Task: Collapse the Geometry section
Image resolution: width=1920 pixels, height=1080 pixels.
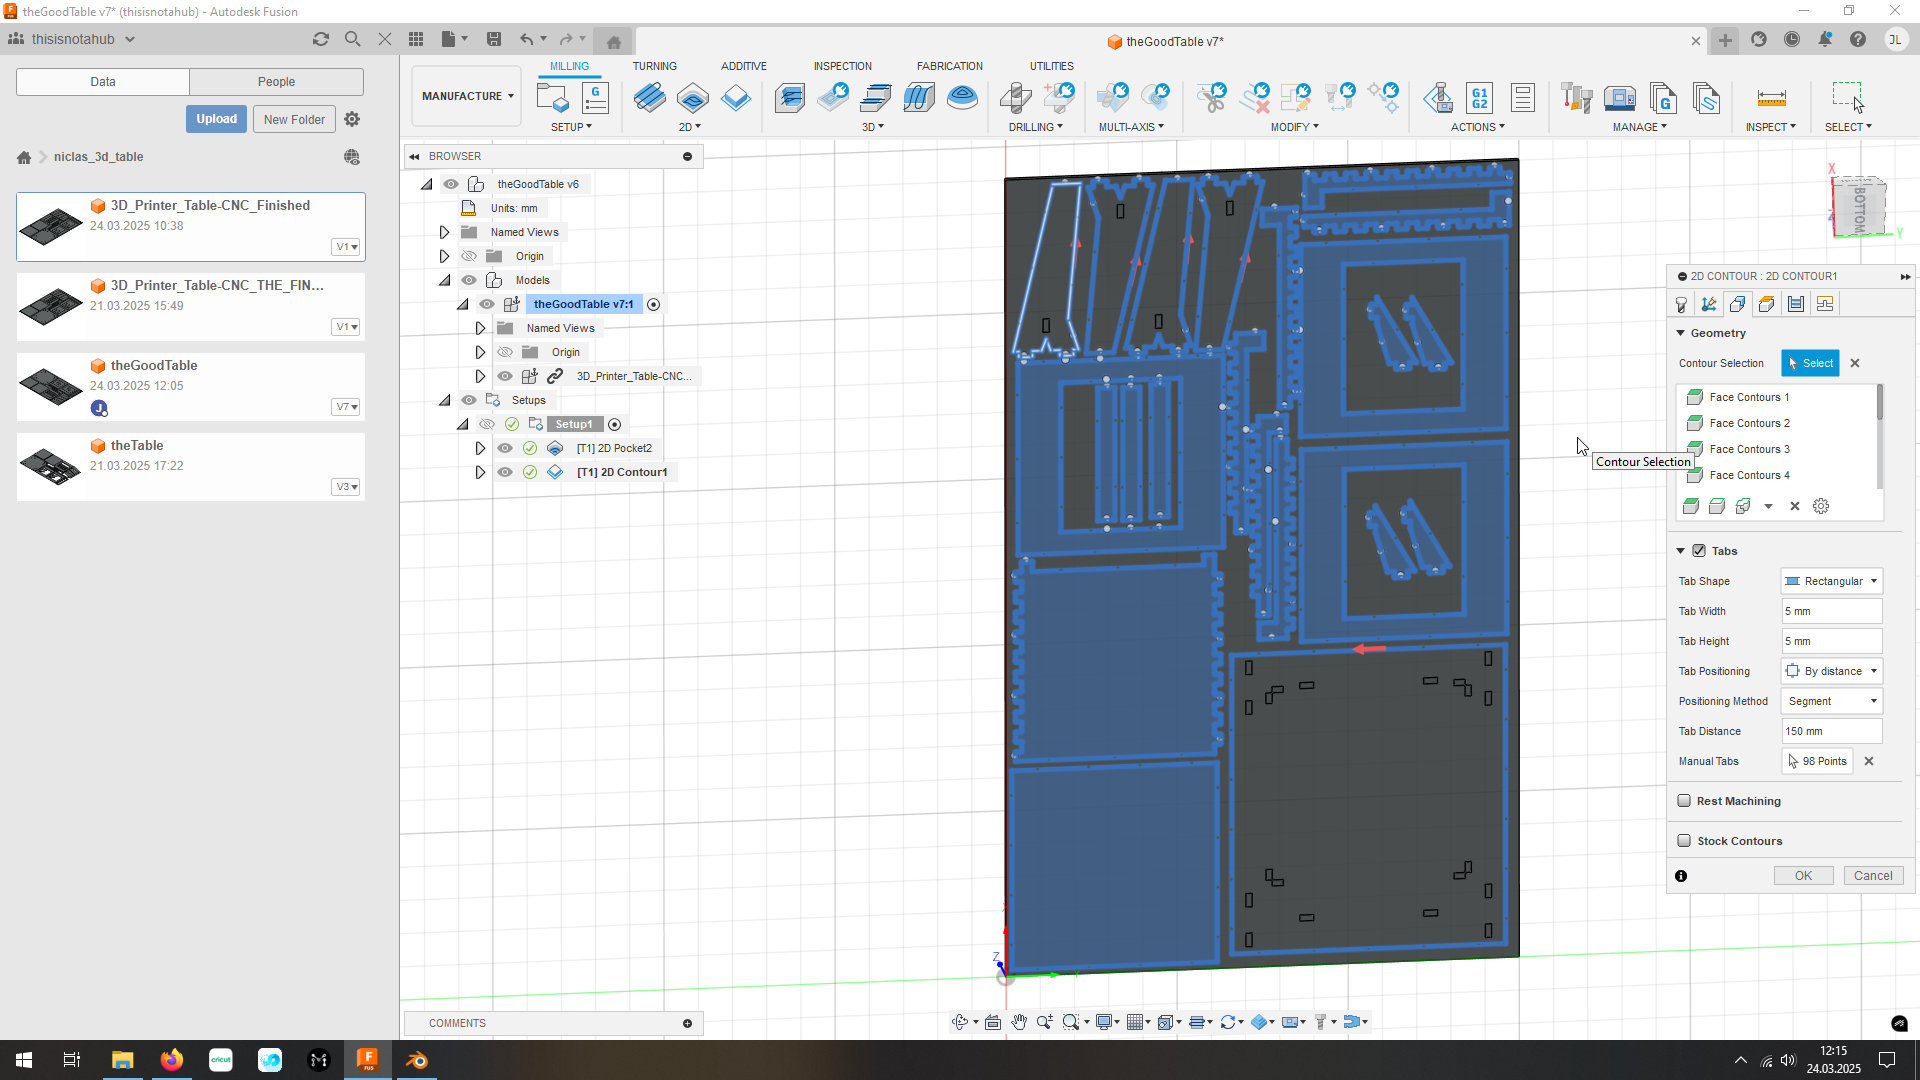Action: (x=1681, y=333)
